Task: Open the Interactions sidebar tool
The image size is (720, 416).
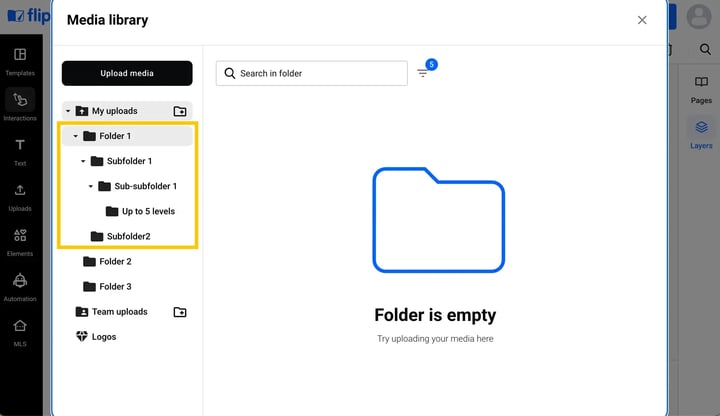Action: coord(20,106)
